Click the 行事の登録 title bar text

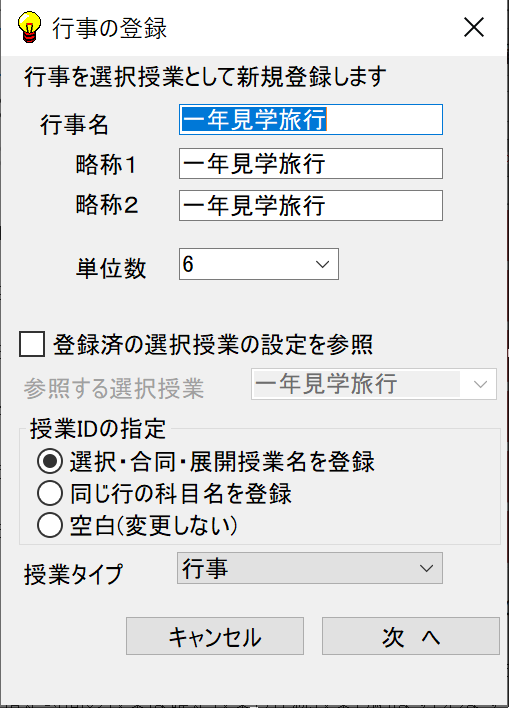point(109,28)
